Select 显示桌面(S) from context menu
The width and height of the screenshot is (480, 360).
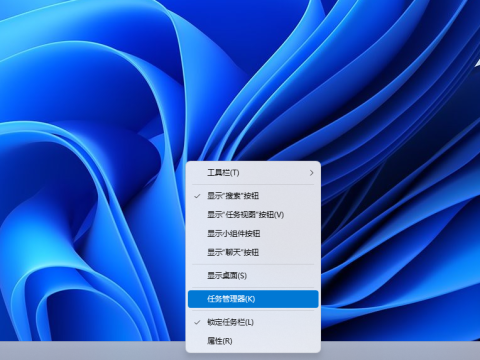[253, 276]
